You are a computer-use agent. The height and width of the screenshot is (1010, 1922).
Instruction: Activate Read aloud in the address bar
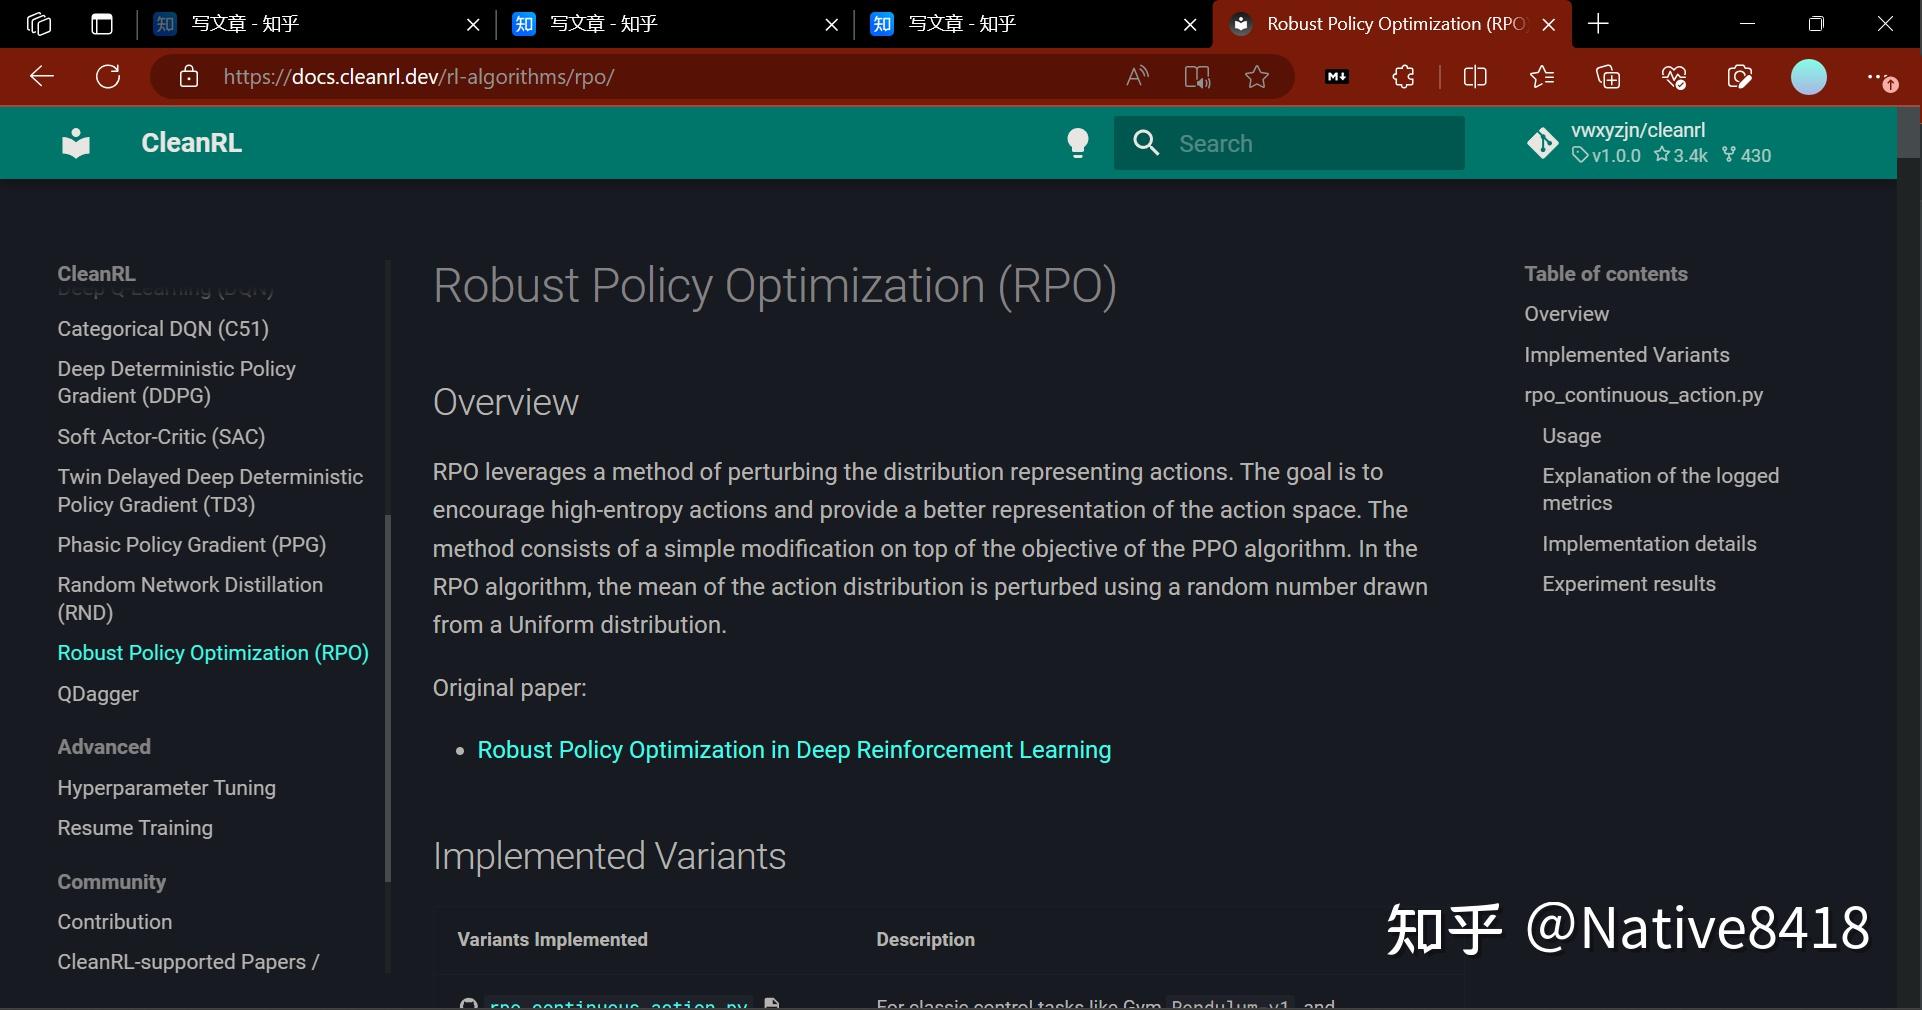[x=1137, y=77]
